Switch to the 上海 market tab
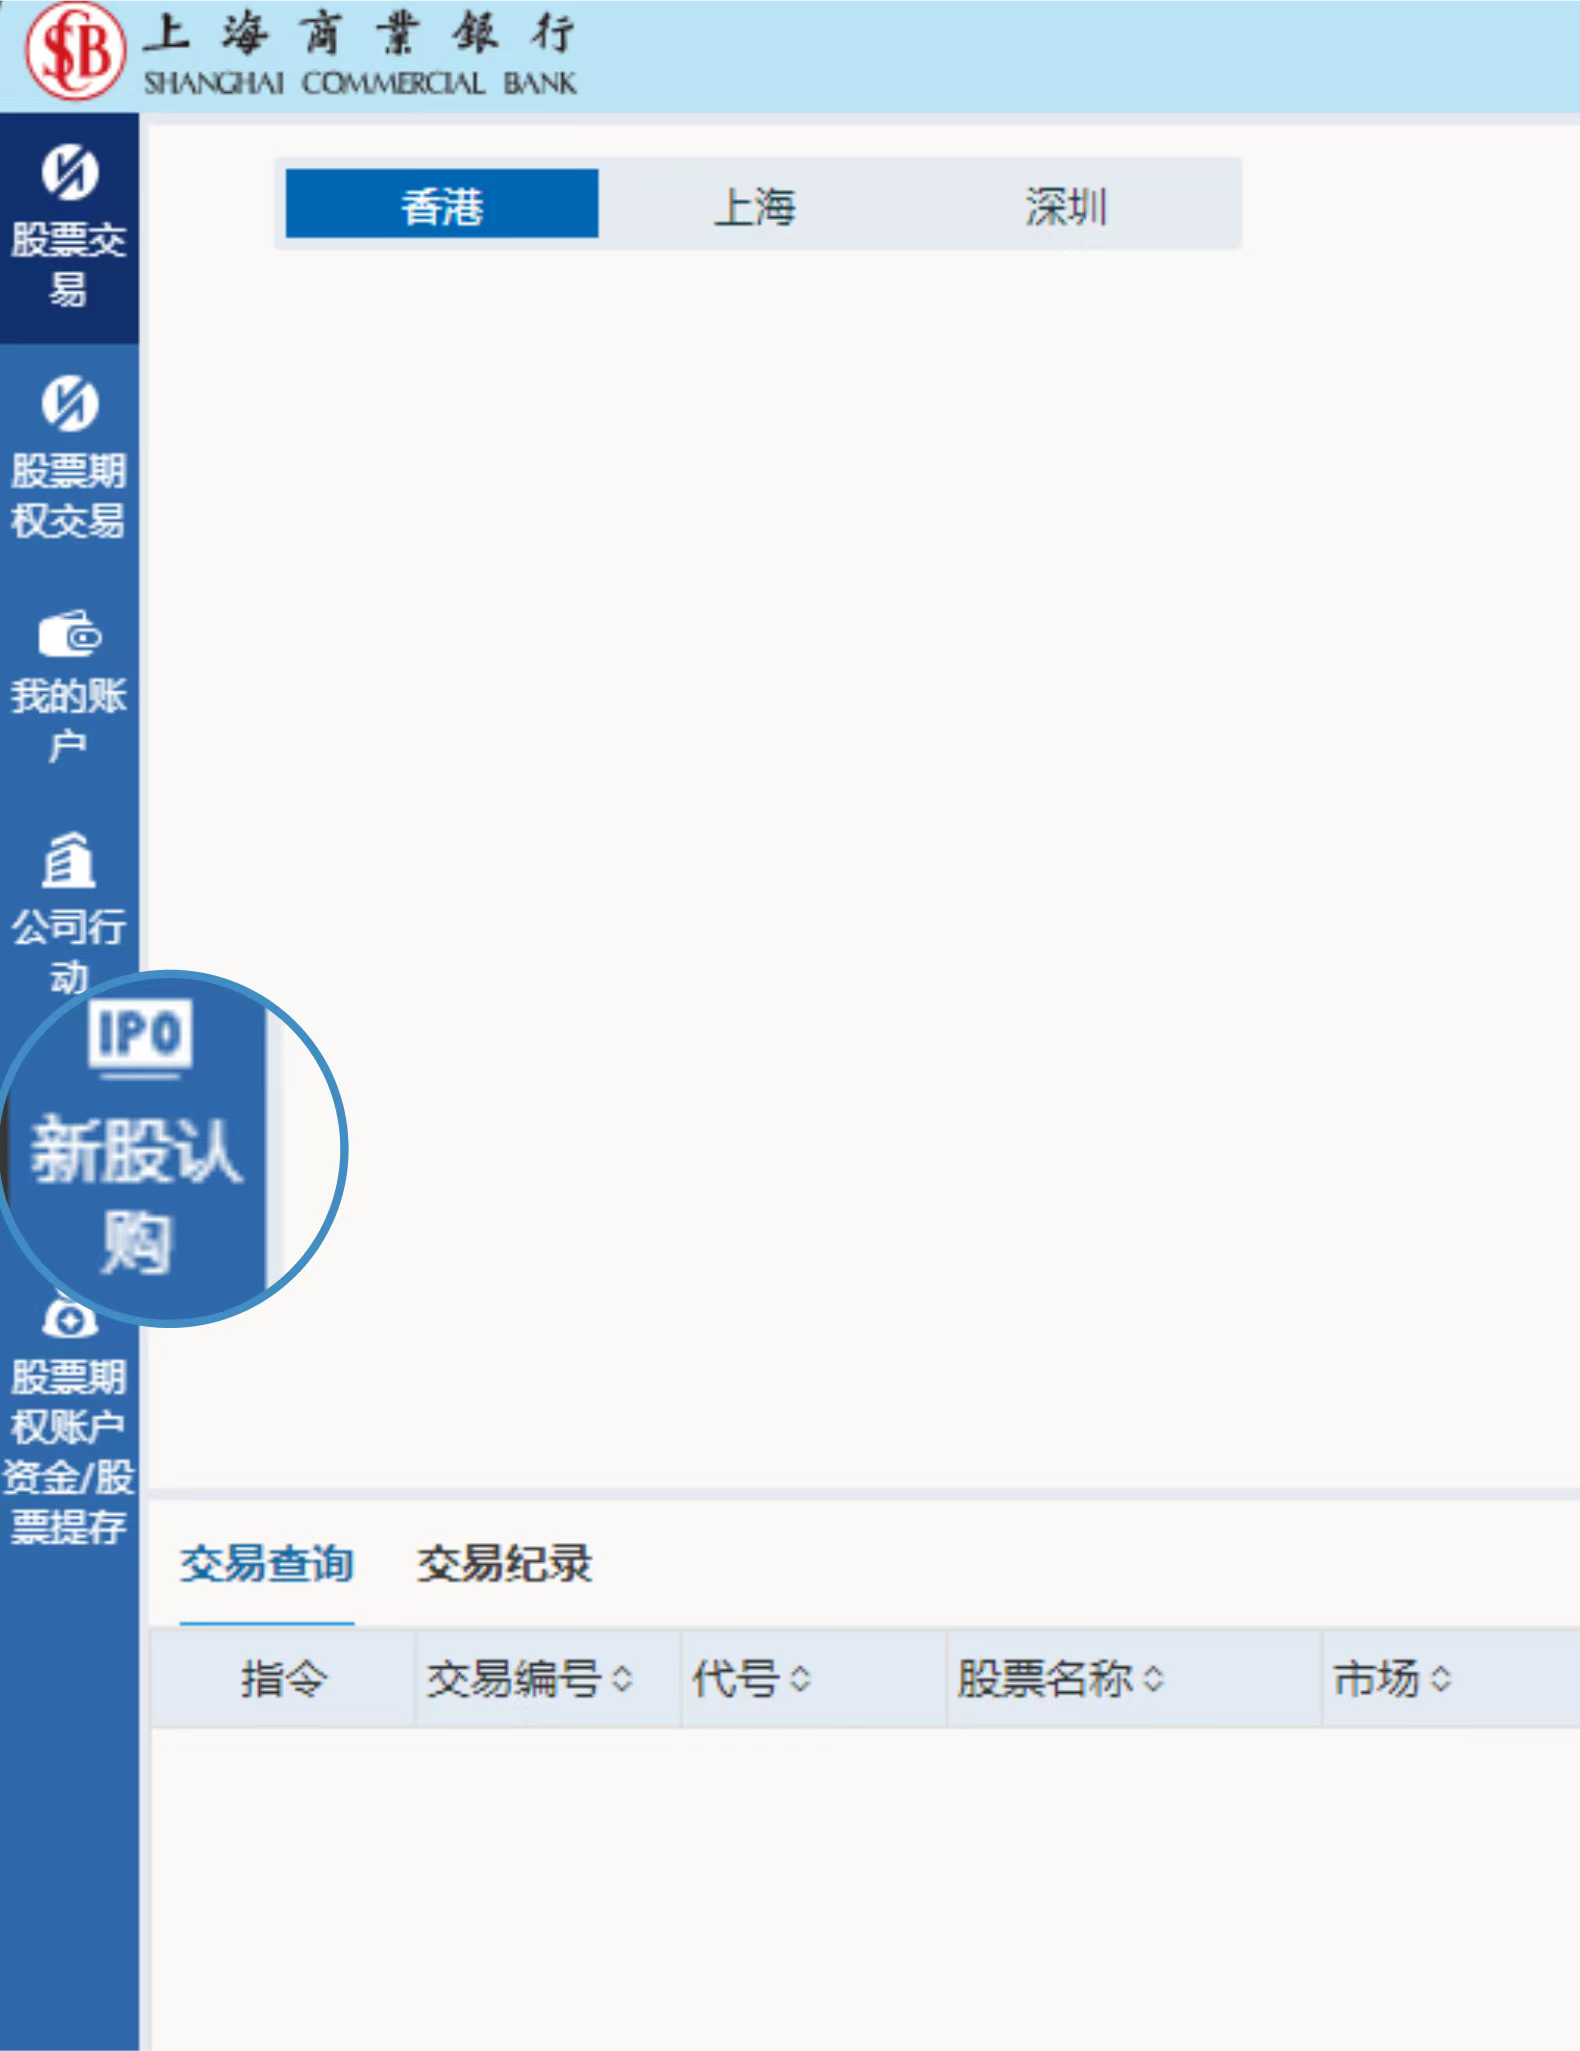Screen dimensions: 1580x2051 pos(754,206)
